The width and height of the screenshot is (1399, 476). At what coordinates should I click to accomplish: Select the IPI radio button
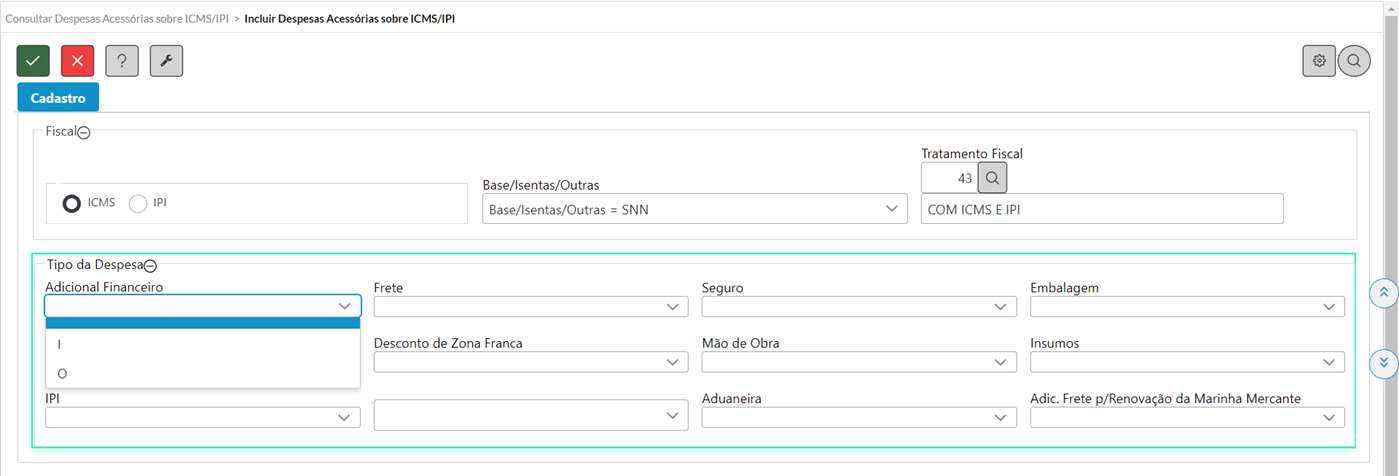(138, 203)
